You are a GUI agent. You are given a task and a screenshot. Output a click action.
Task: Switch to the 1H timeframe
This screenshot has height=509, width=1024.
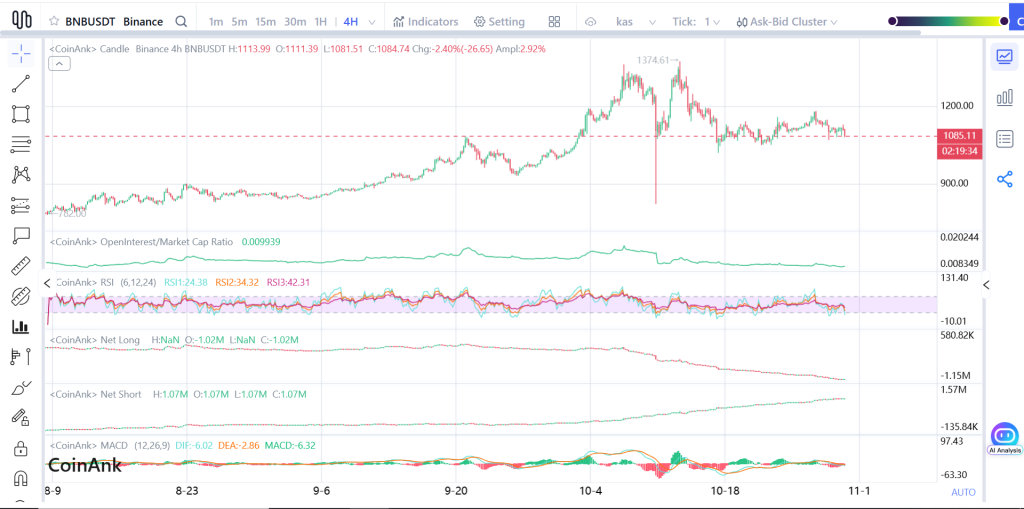coord(320,21)
